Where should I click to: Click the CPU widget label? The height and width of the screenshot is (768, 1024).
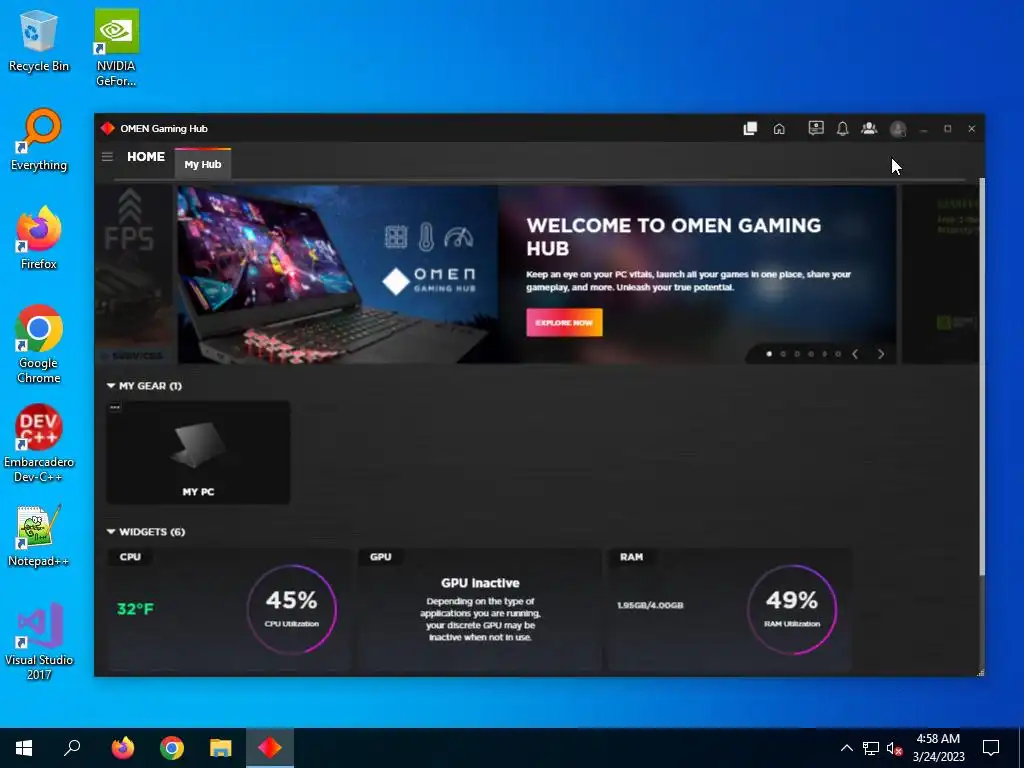[x=130, y=557]
